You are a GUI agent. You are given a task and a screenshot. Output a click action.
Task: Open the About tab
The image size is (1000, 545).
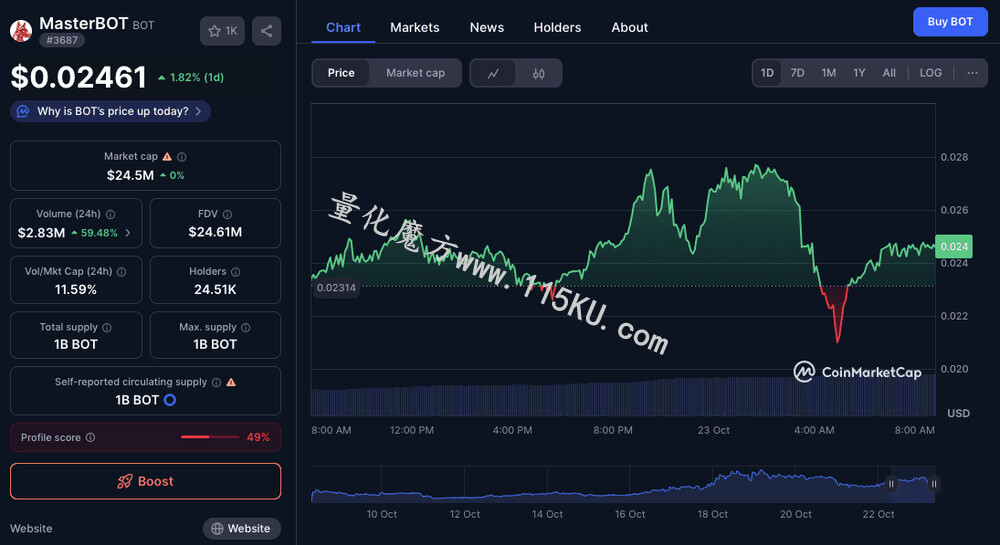629,27
